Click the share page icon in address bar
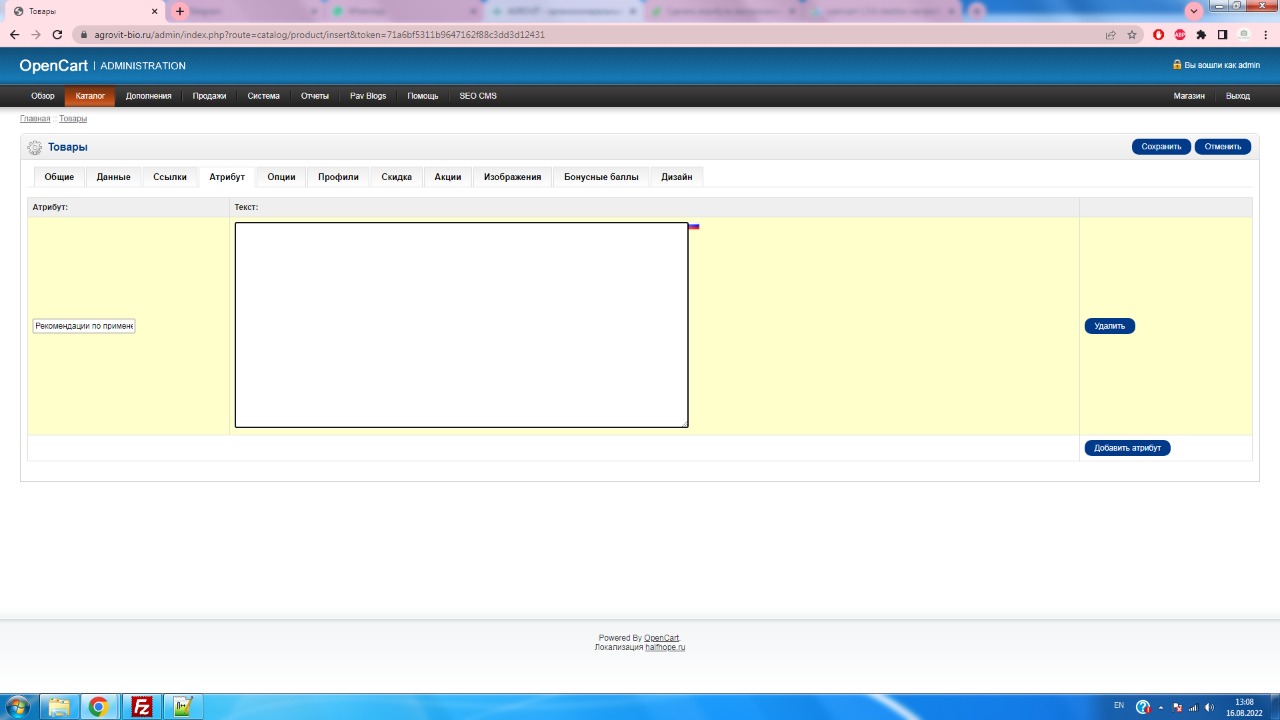This screenshot has height=720, width=1280. [x=1110, y=34]
